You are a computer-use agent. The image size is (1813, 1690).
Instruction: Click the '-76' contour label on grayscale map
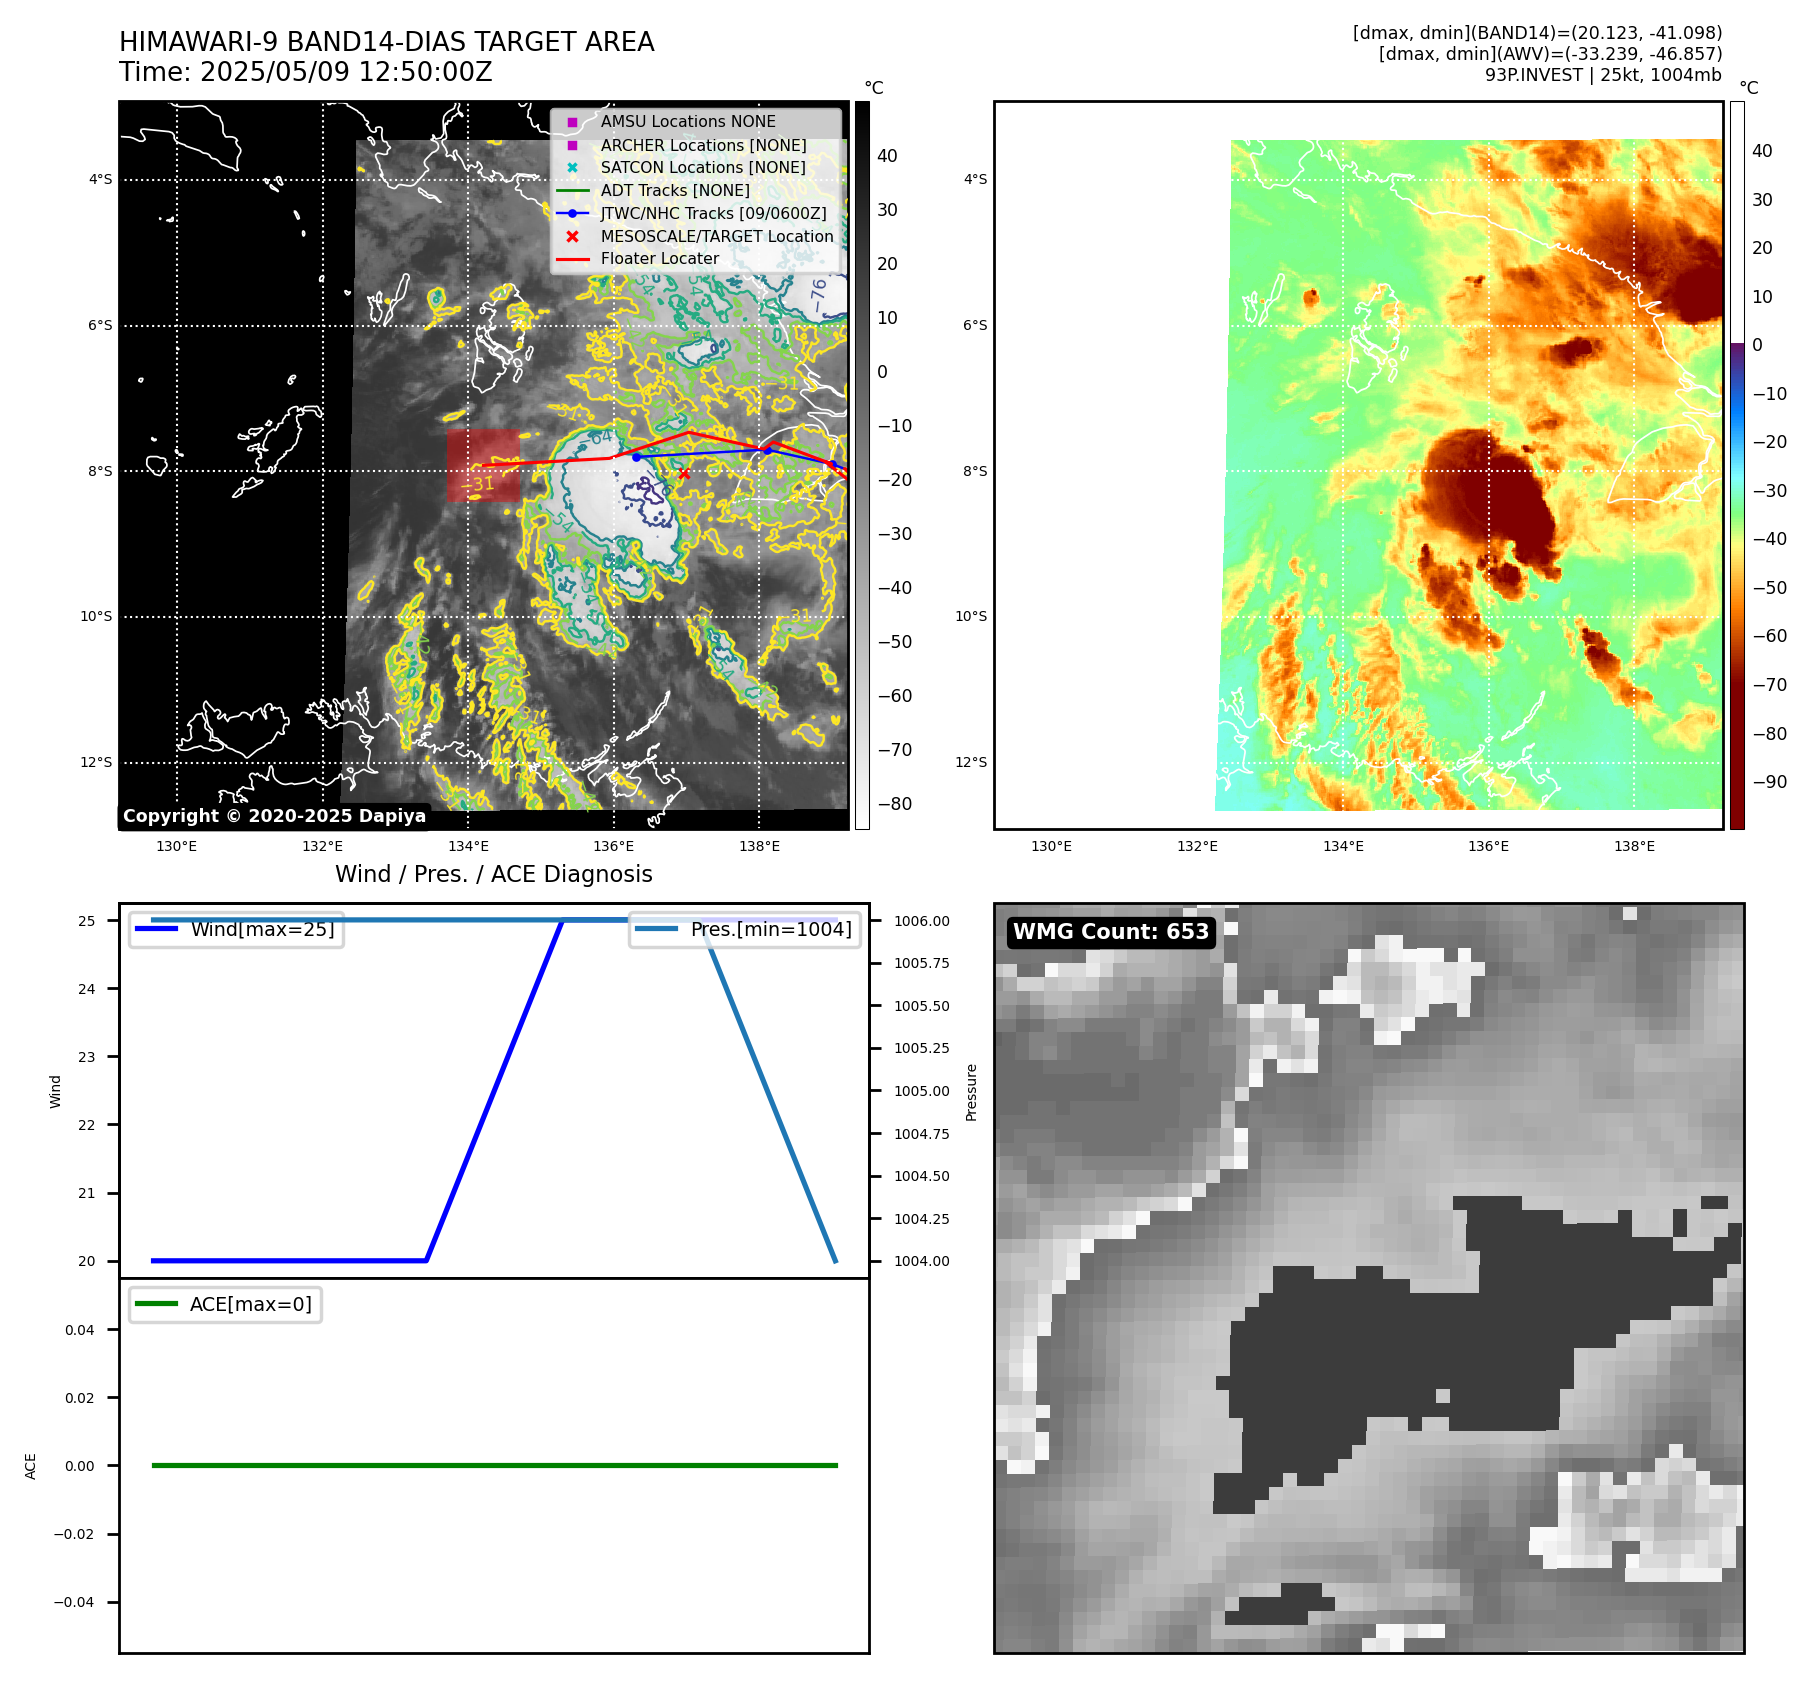[819, 293]
